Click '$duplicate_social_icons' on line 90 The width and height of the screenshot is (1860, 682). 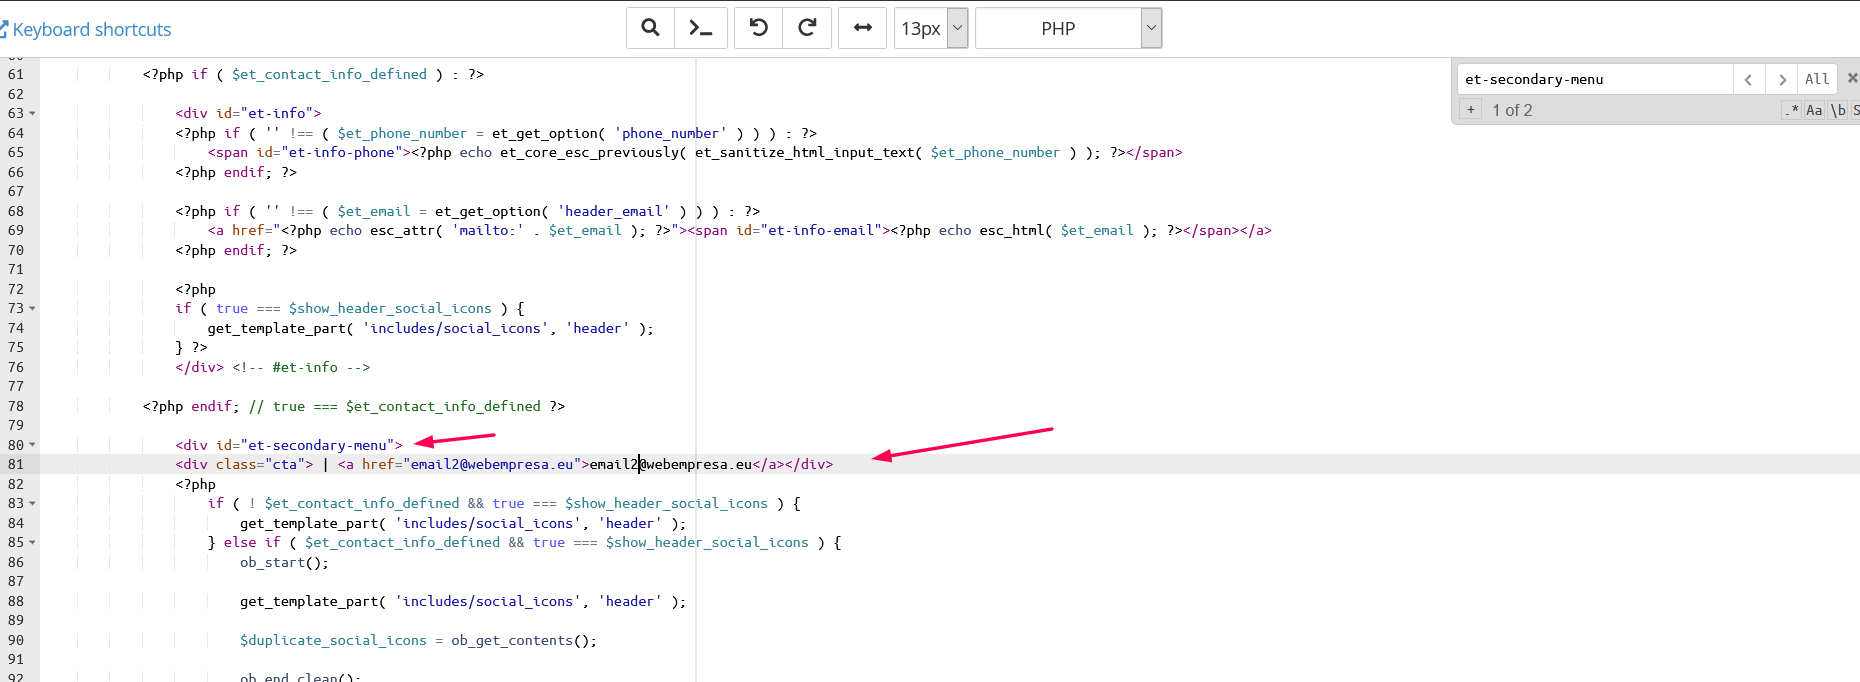(x=333, y=640)
